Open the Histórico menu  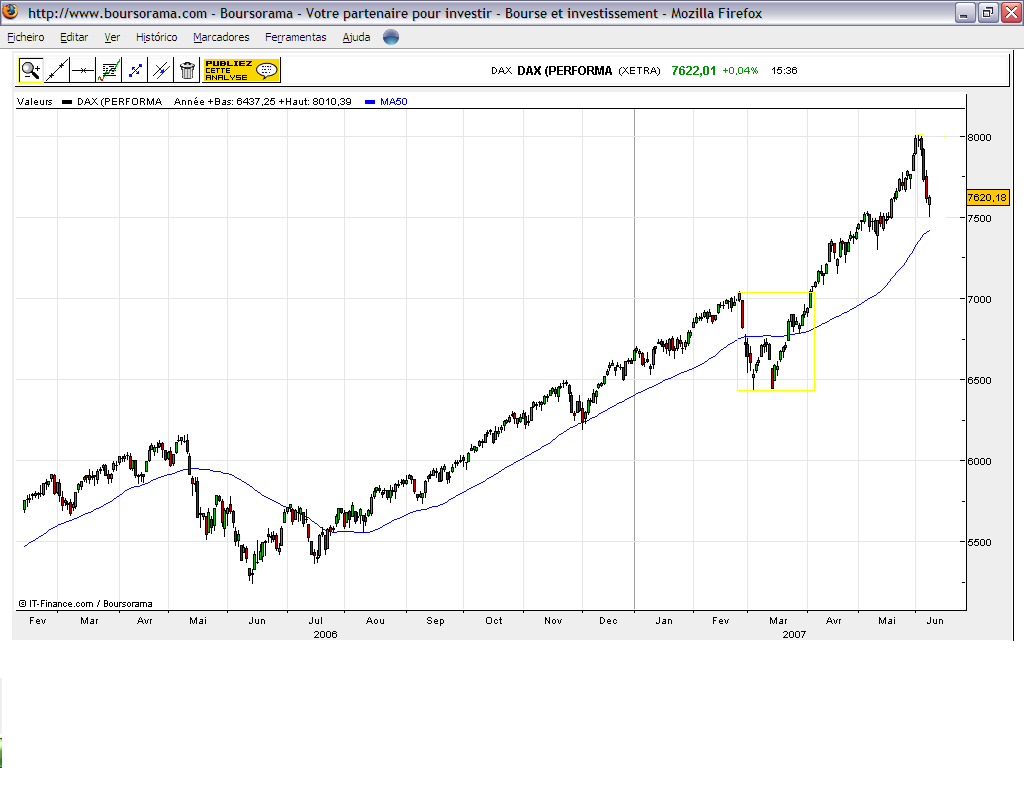pos(157,37)
